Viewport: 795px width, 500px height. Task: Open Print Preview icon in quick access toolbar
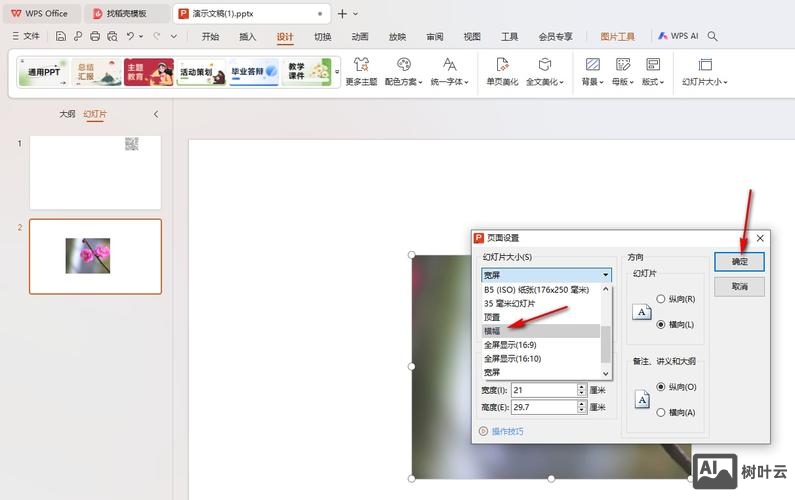(112, 36)
